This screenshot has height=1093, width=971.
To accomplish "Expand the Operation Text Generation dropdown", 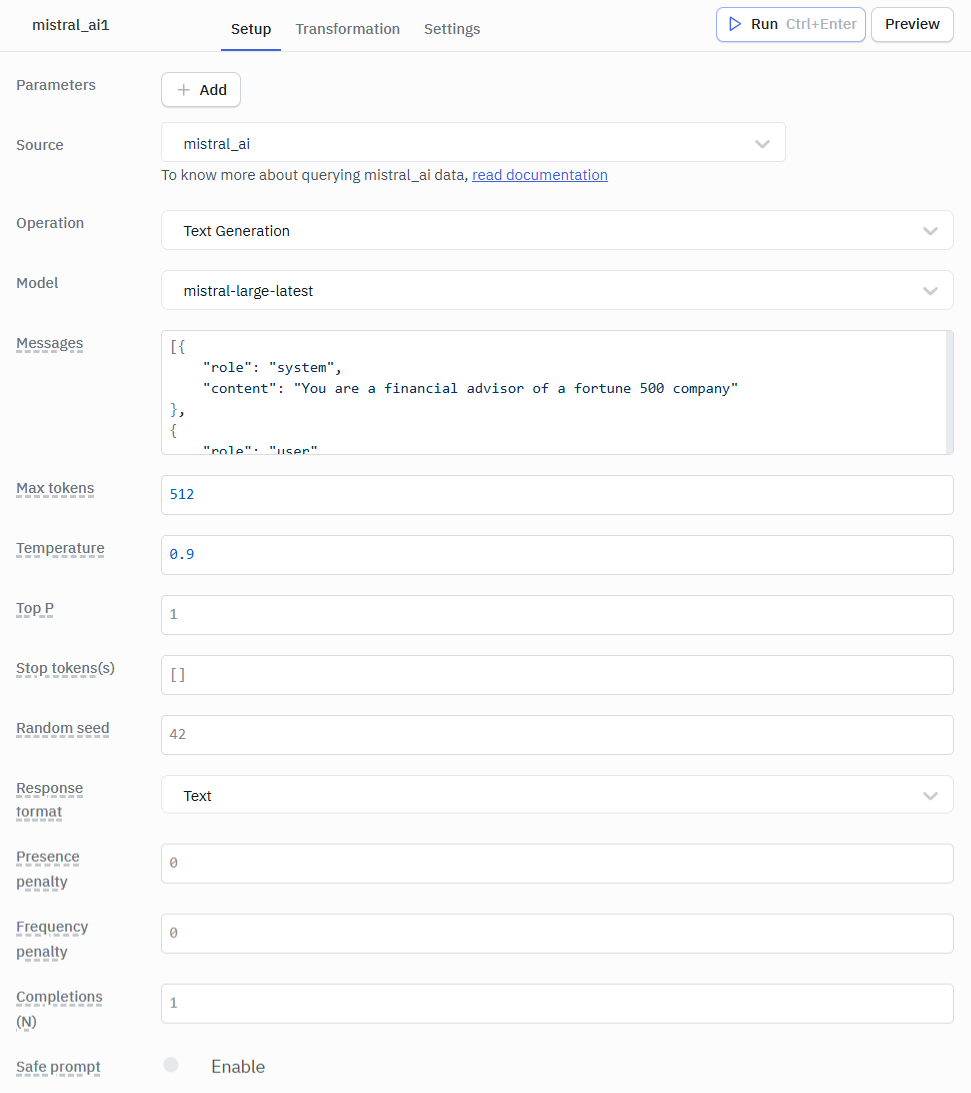I will point(557,231).
